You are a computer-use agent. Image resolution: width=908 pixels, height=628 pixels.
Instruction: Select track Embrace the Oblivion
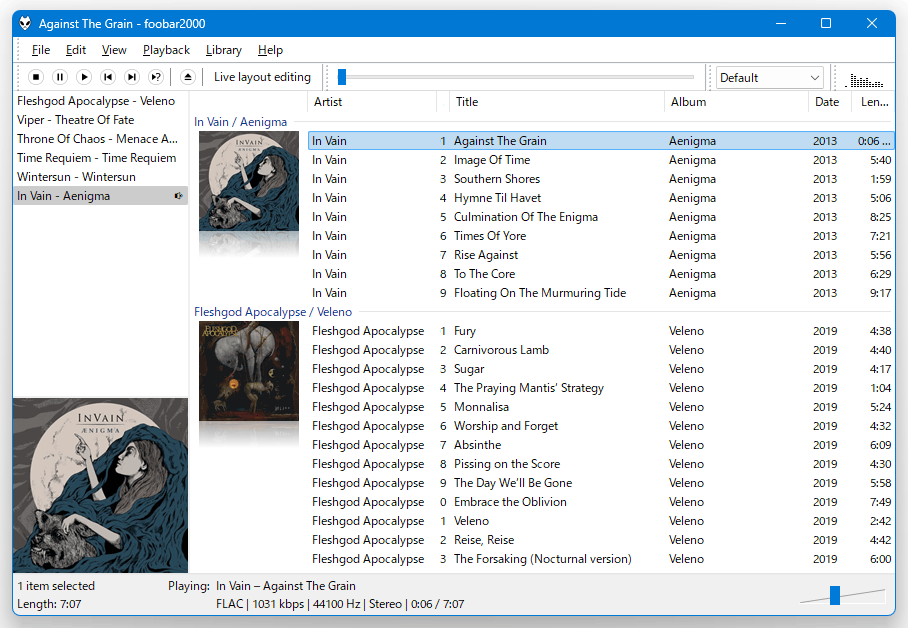601,502
